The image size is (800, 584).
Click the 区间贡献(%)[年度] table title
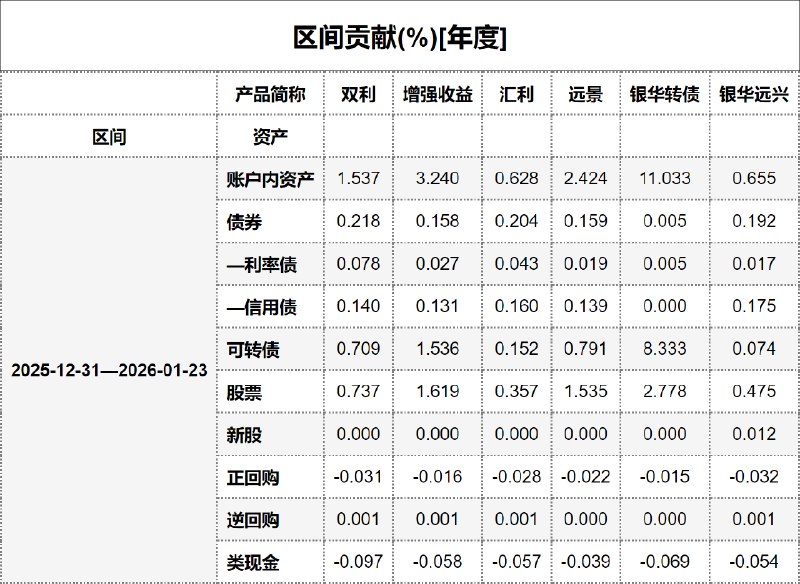(400, 38)
